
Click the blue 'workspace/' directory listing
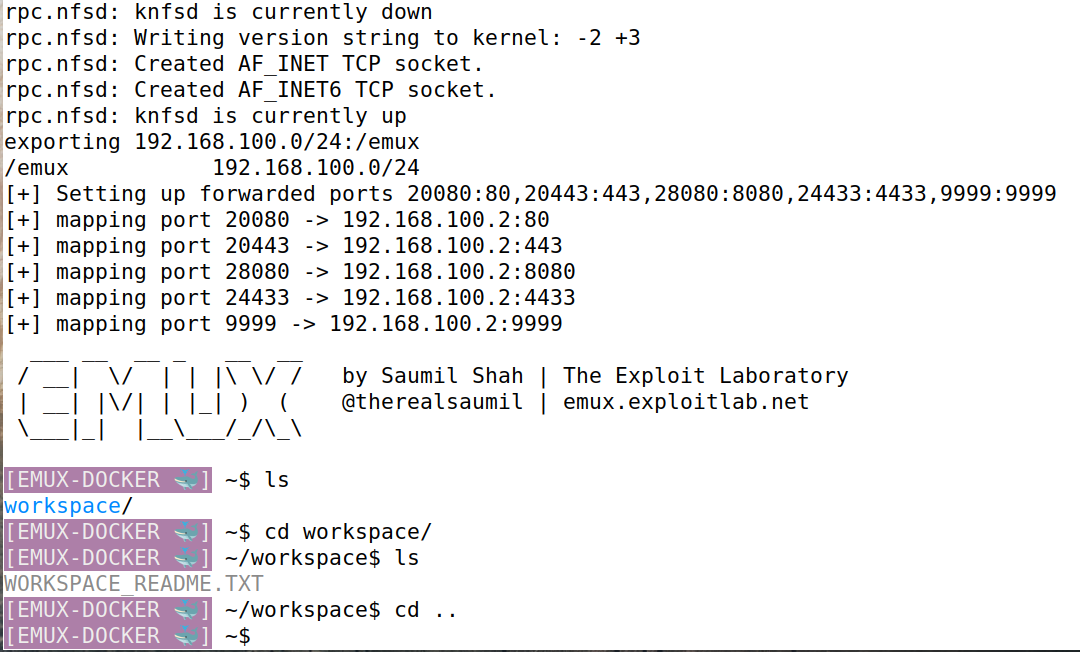(68, 506)
